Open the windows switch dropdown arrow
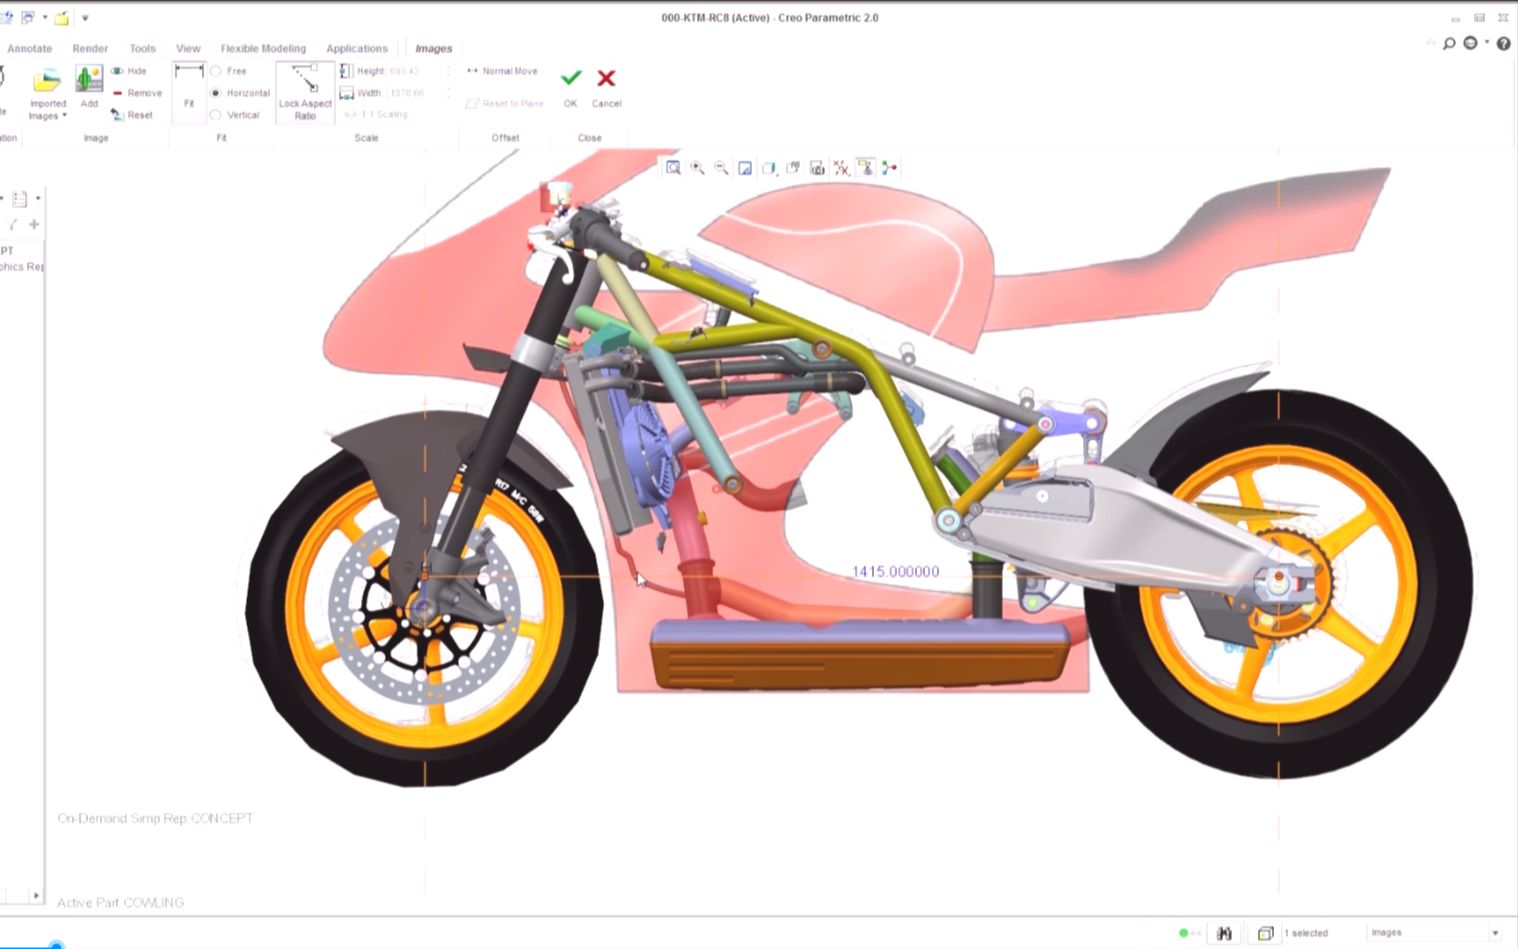This screenshot has height=949, width=1518. 44,18
